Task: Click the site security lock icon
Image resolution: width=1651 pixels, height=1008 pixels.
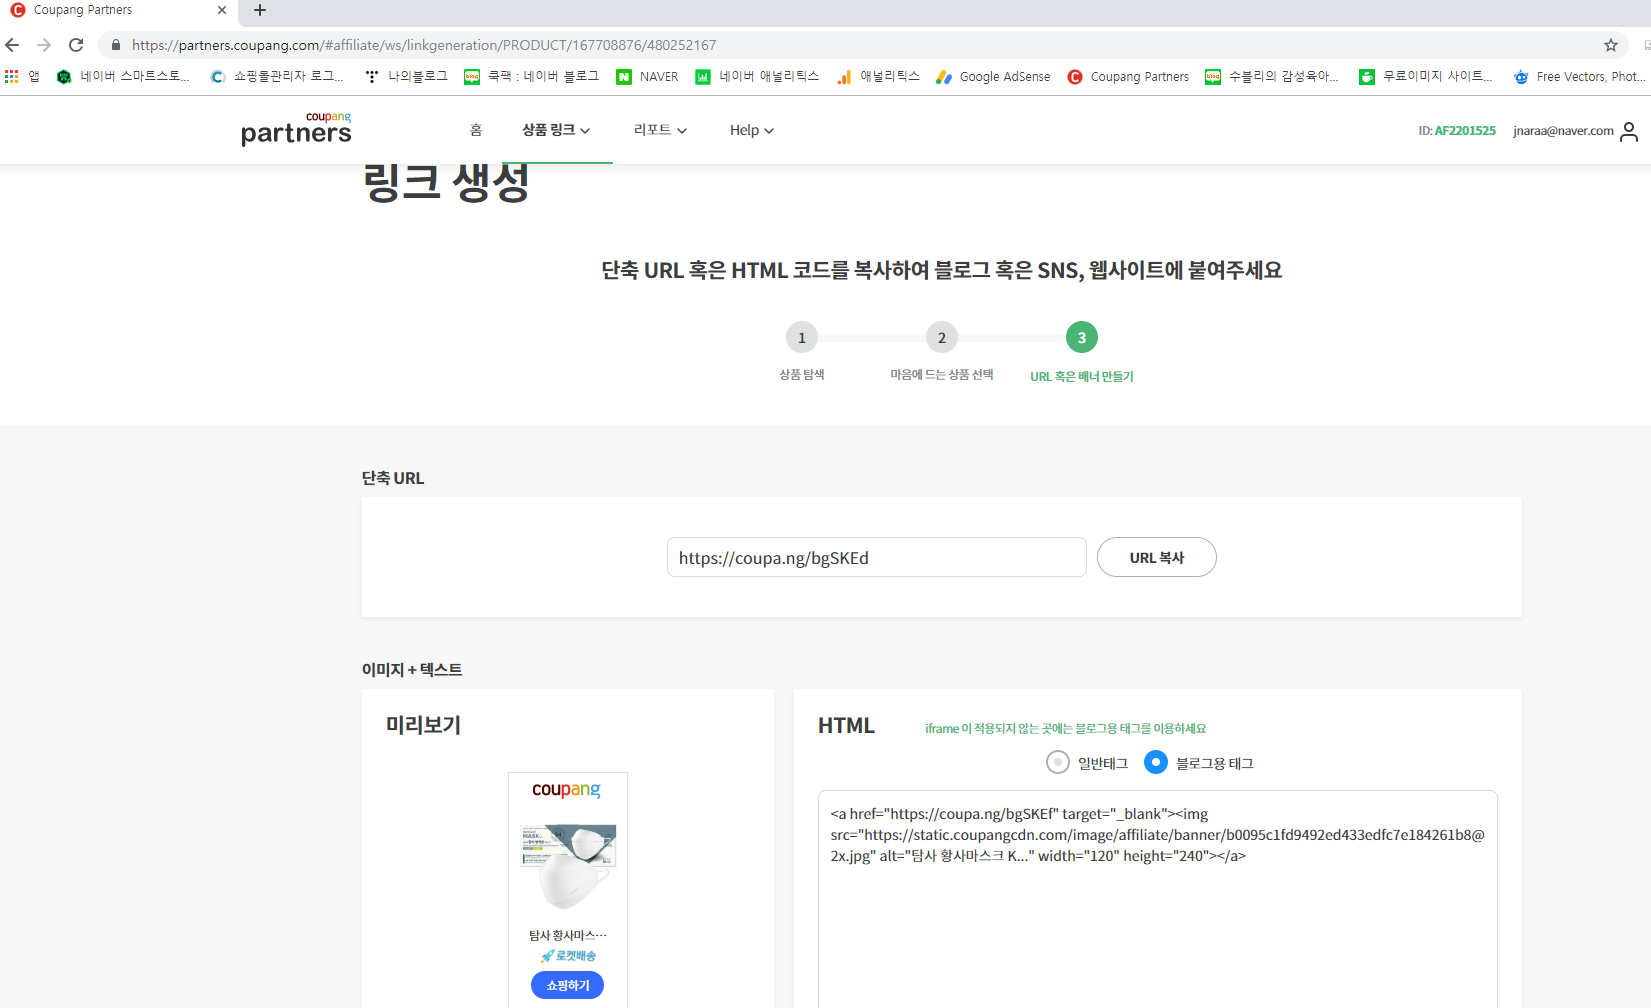Action: 116,45
